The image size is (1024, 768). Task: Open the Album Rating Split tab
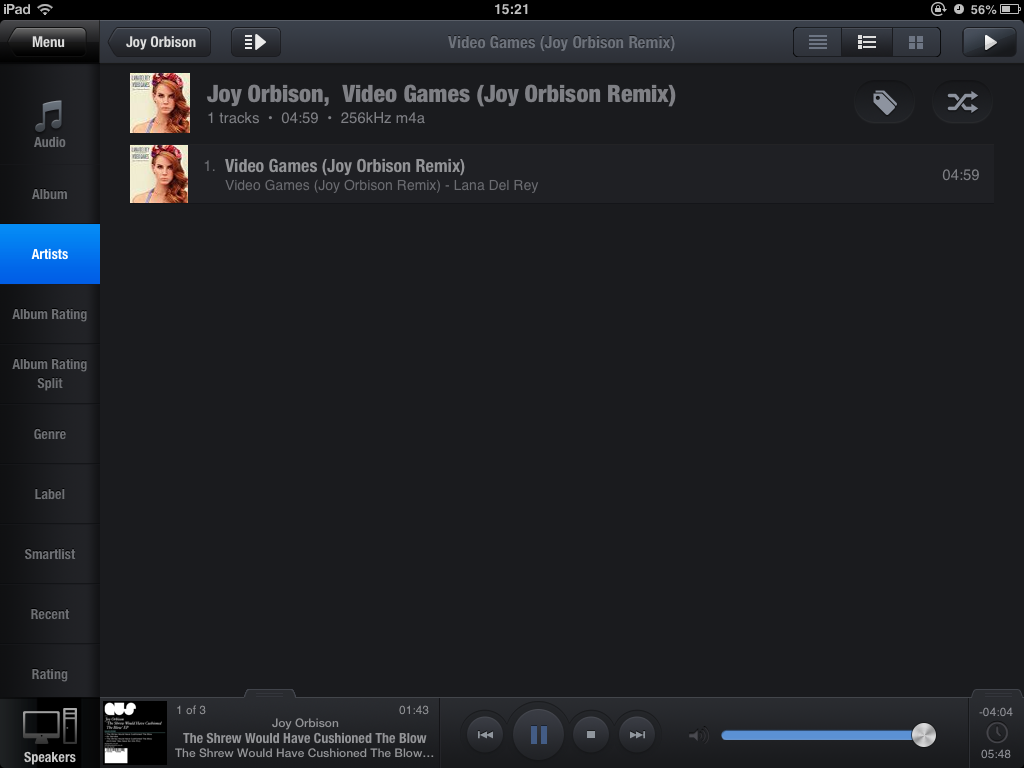click(x=50, y=374)
